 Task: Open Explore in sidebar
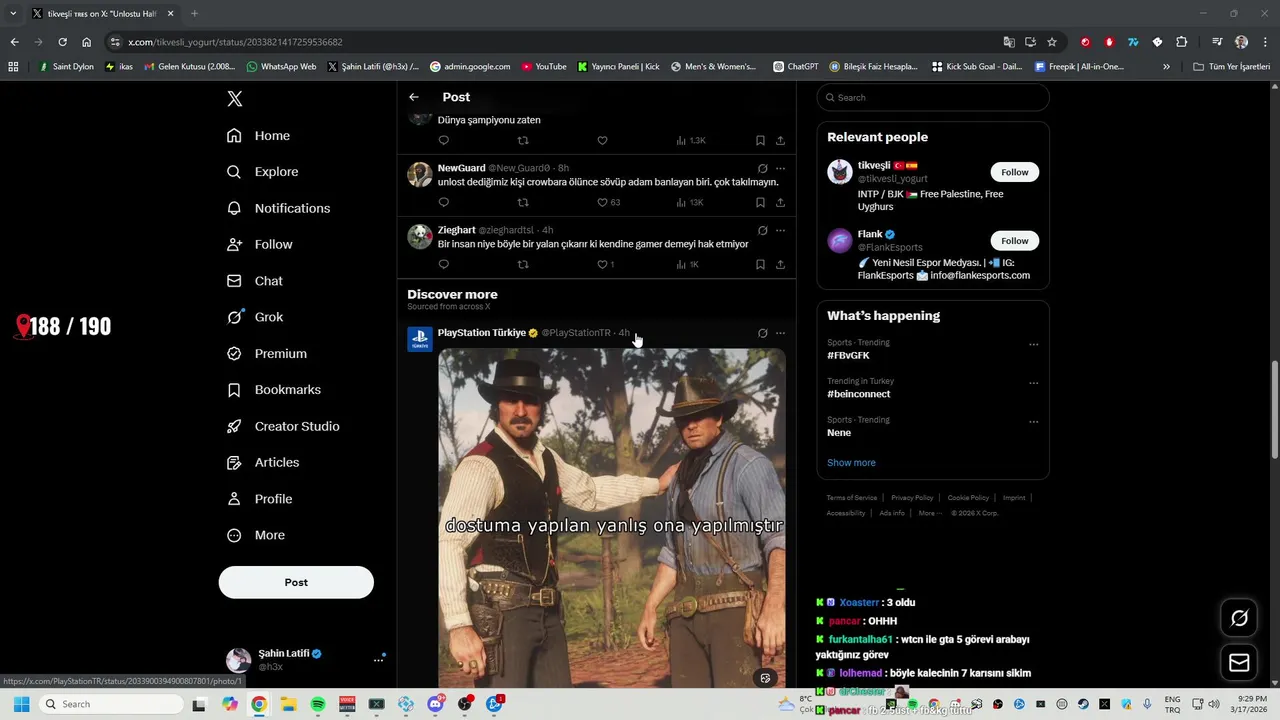[x=262, y=172]
